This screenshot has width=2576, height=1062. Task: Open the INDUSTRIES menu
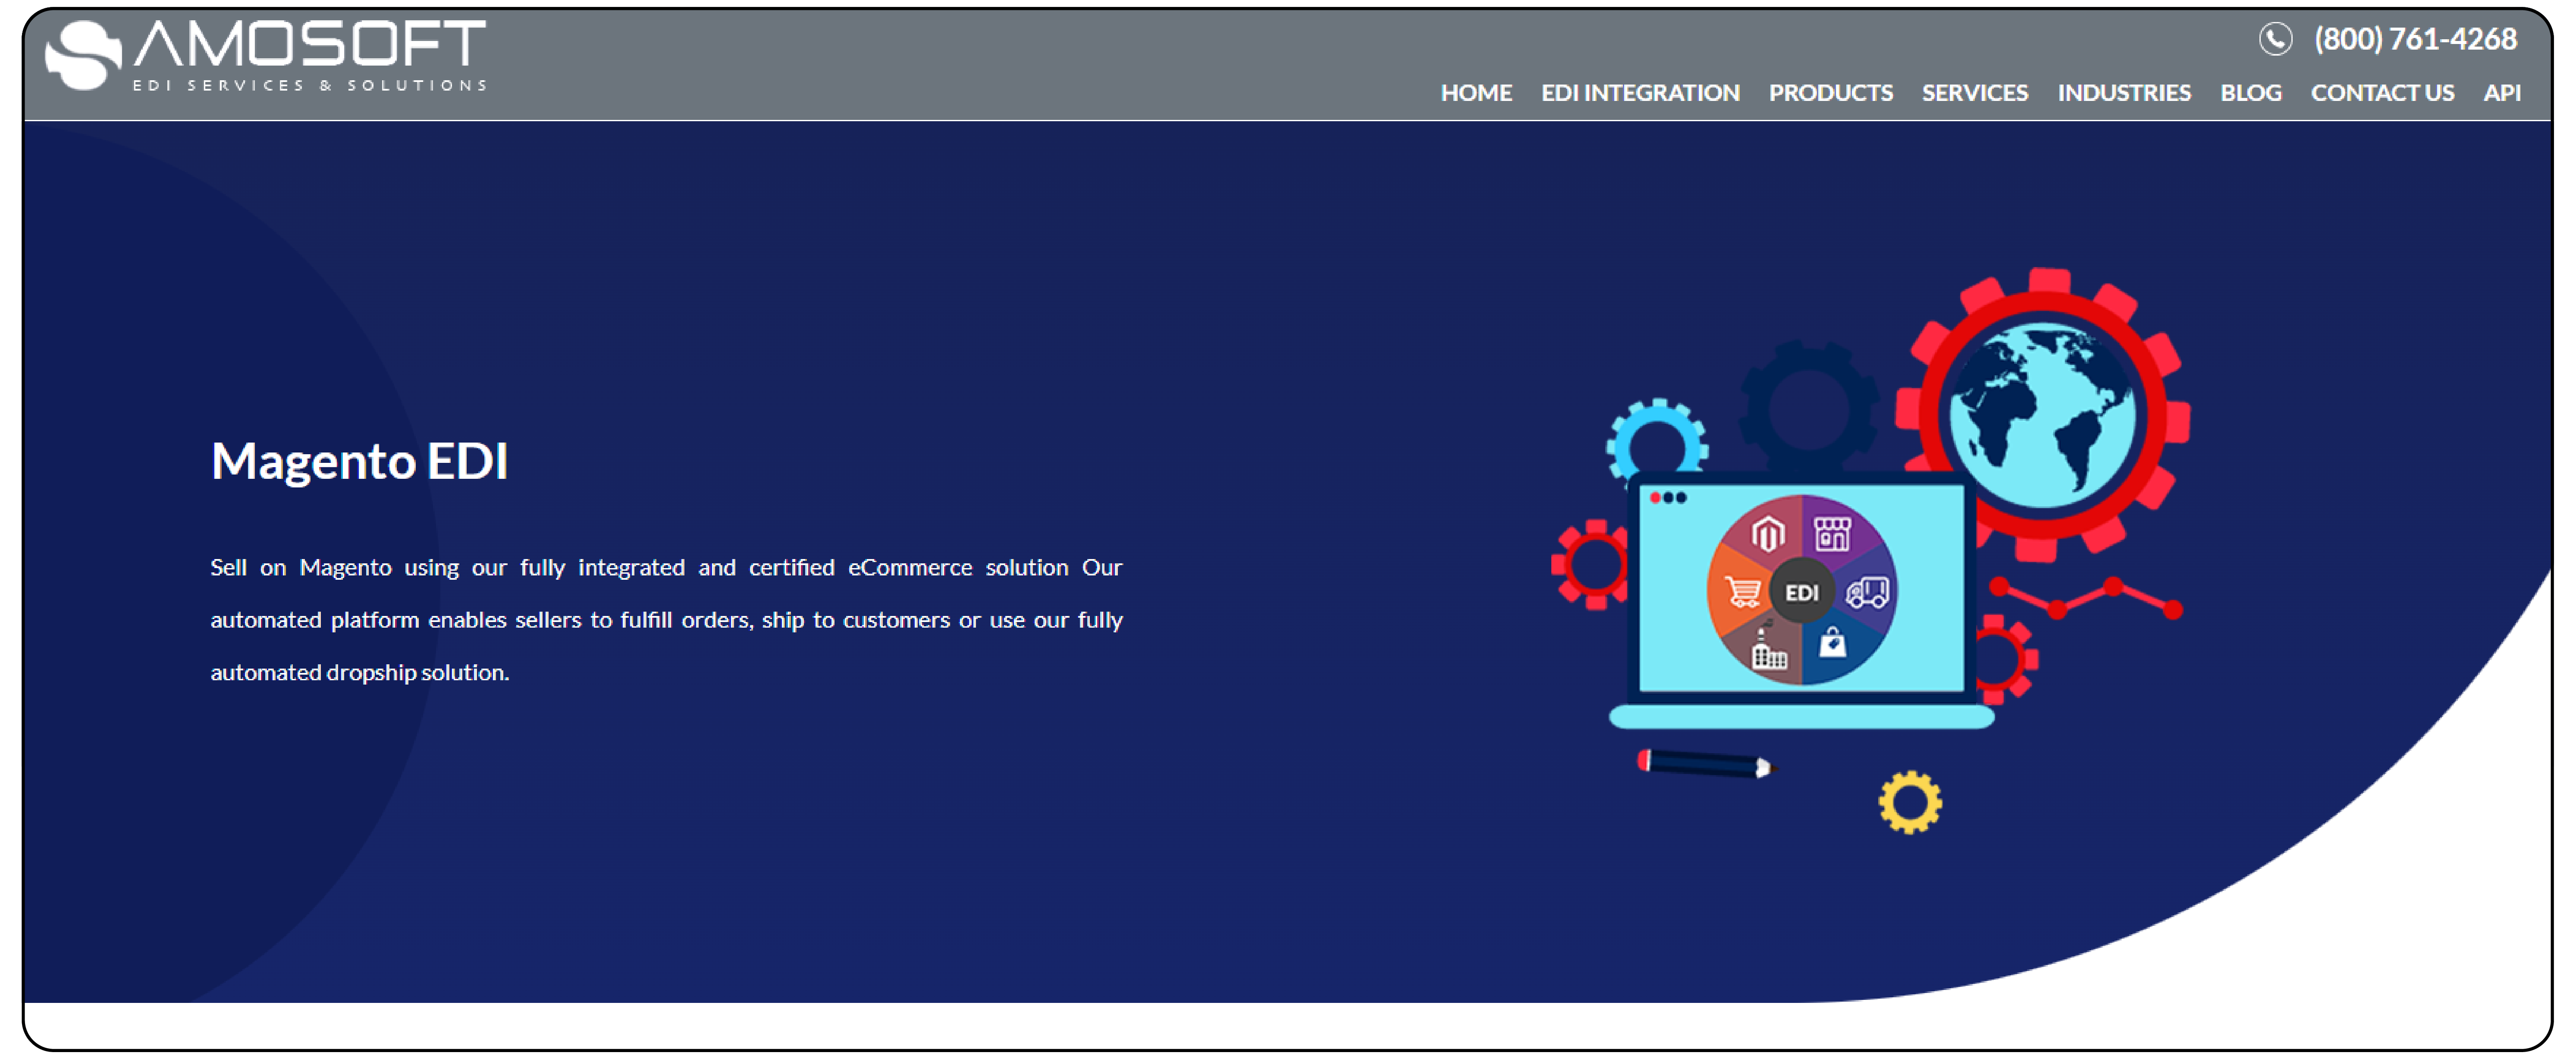[2124, 93]
